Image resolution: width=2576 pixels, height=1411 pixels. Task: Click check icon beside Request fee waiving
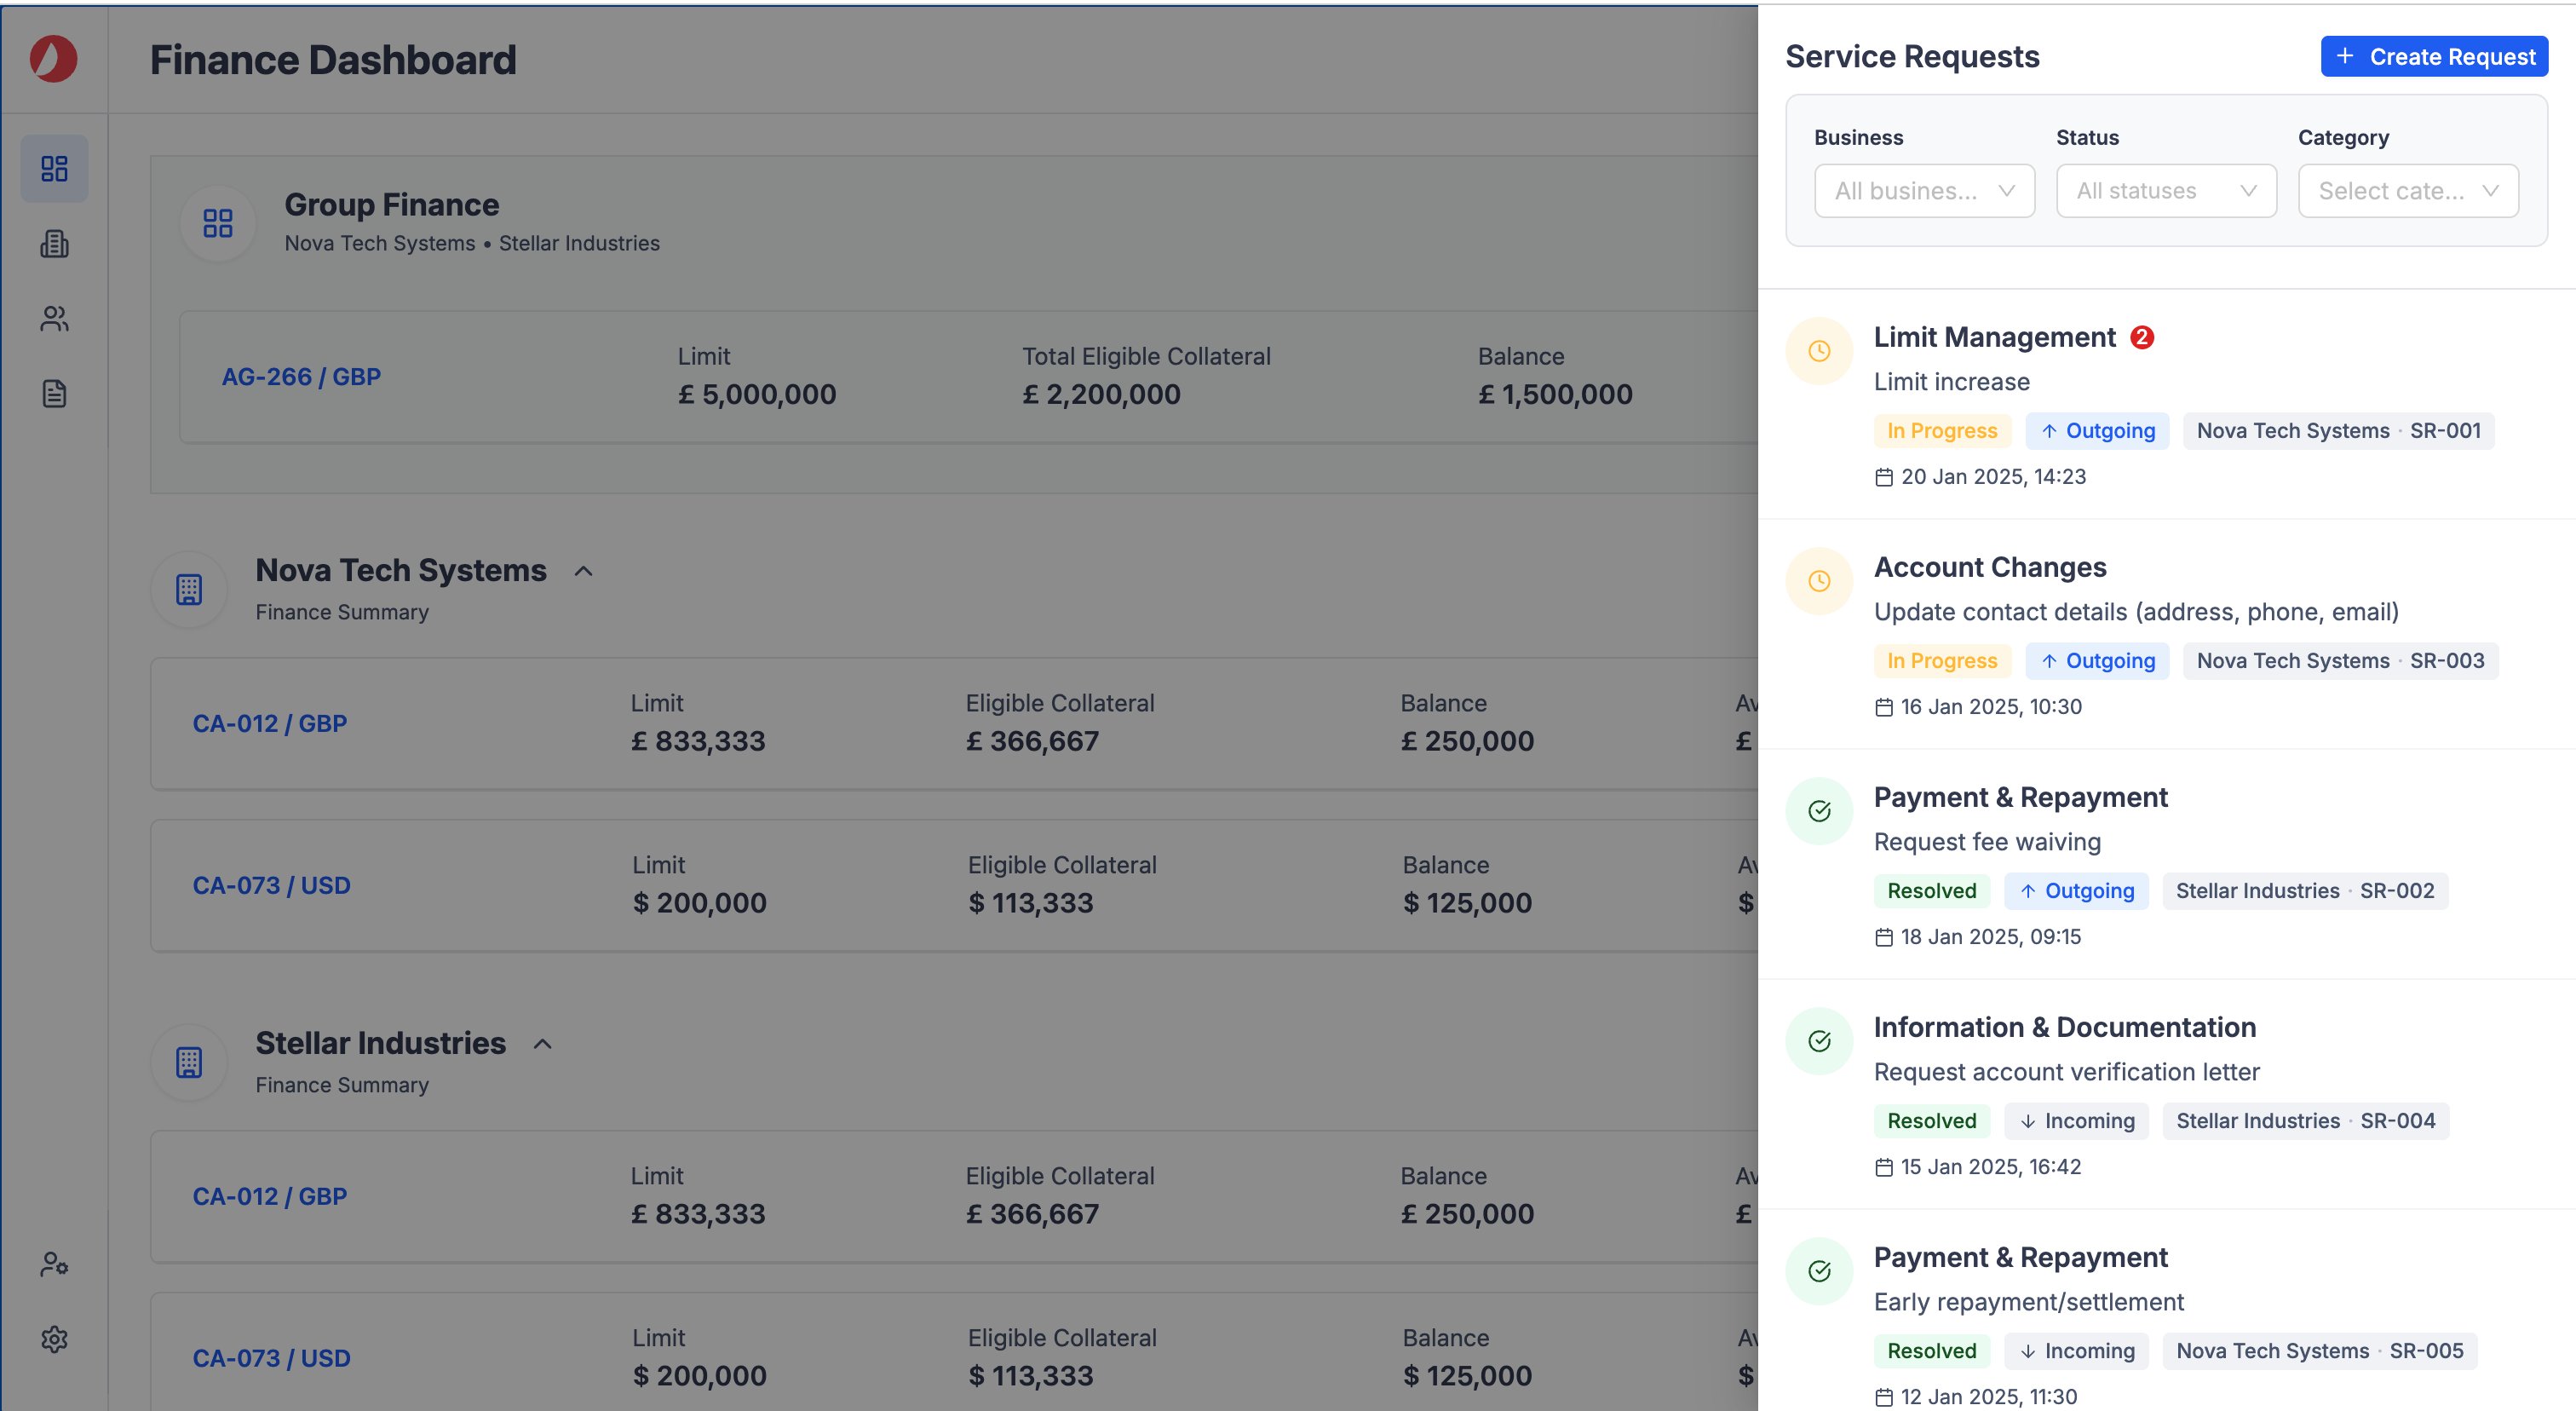(x=1819, y=811)
